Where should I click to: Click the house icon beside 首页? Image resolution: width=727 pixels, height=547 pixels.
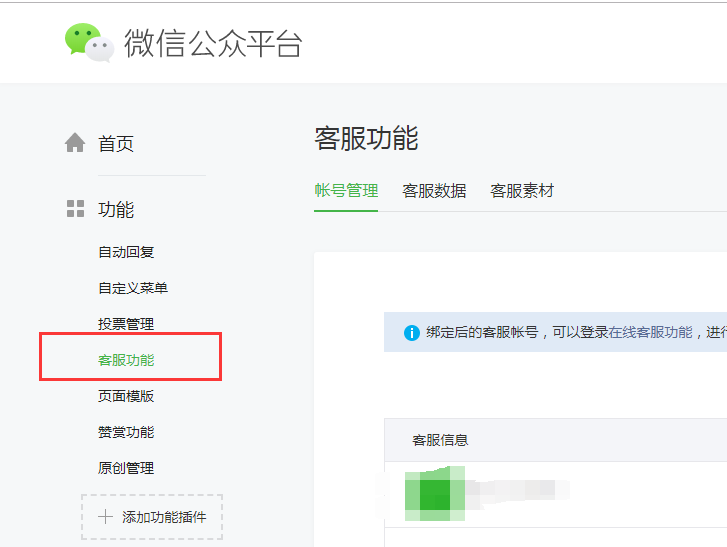pyautogui.click(x=75, y=143)
